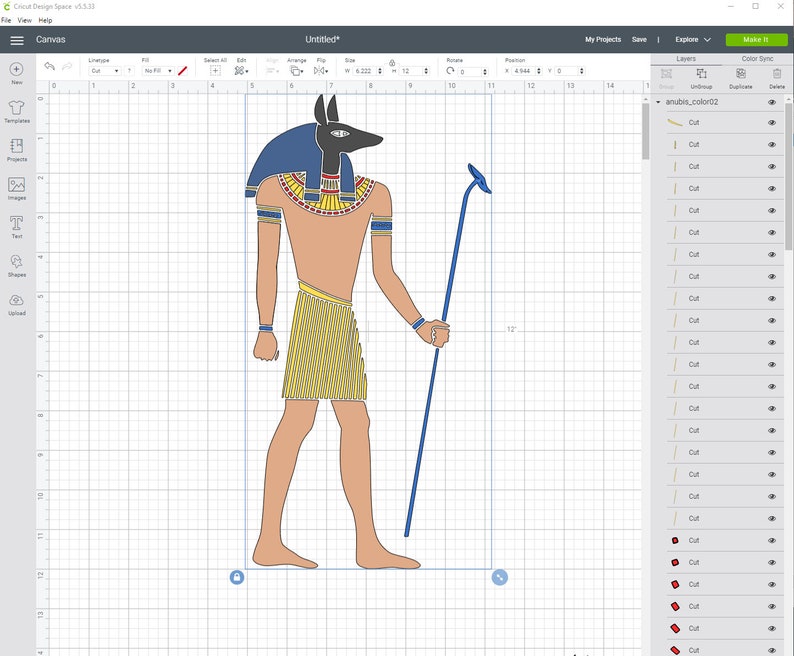Viewport: 794px width, 656px height.
Task: Open the File menu
Action: click(x=6, y=20)
